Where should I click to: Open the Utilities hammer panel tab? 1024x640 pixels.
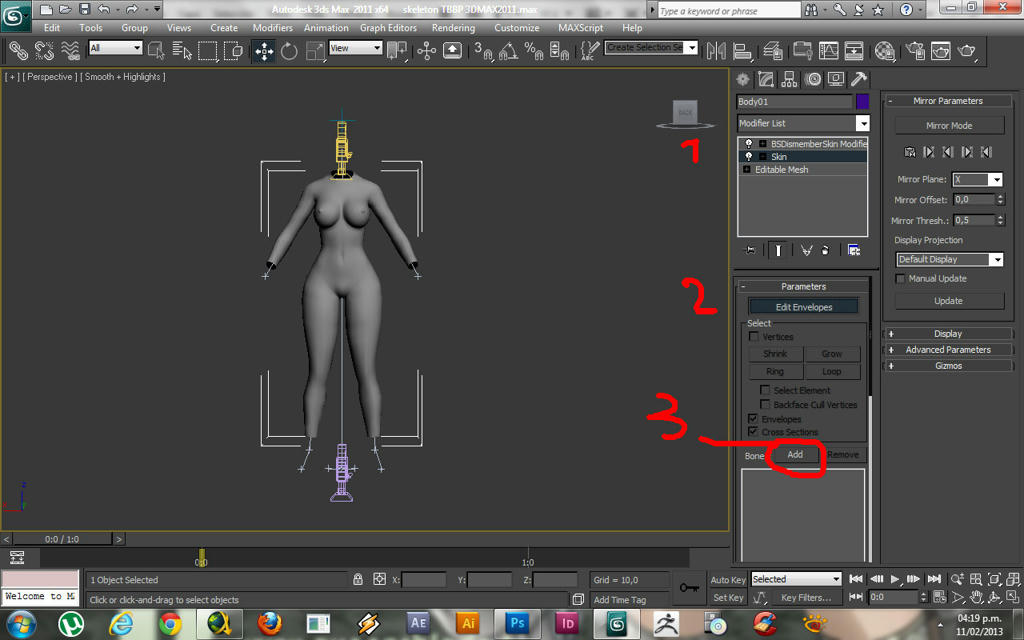[x=859, y=80]
